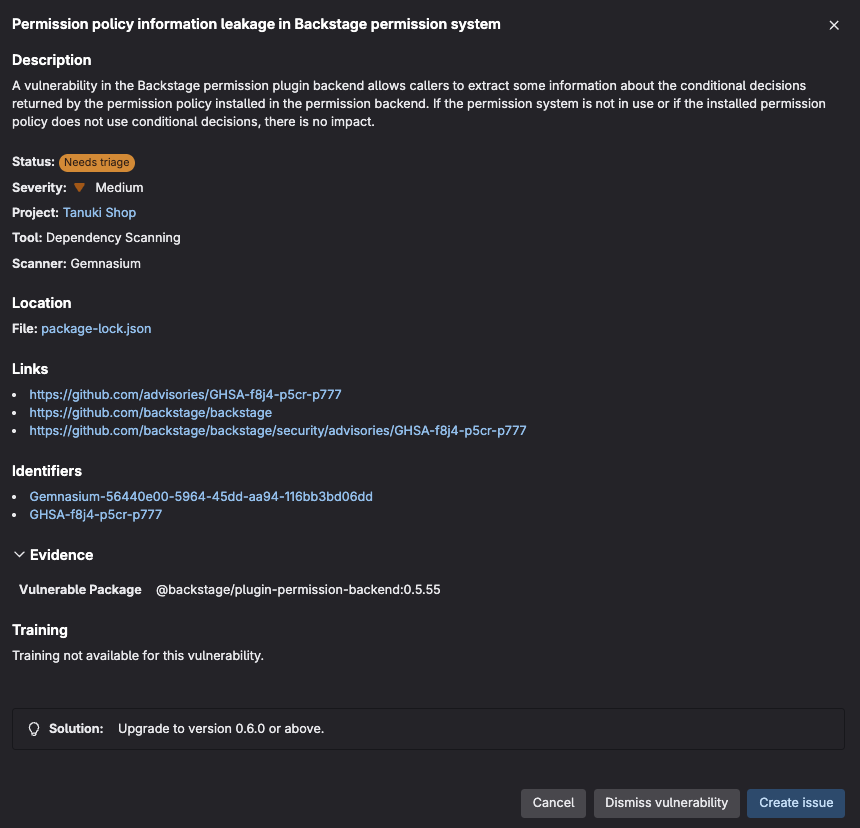Image resolution: width=860 pixels, height=828 pixels.
Task: Collapse the Evidence section chevron
Action: pos(19,555)
